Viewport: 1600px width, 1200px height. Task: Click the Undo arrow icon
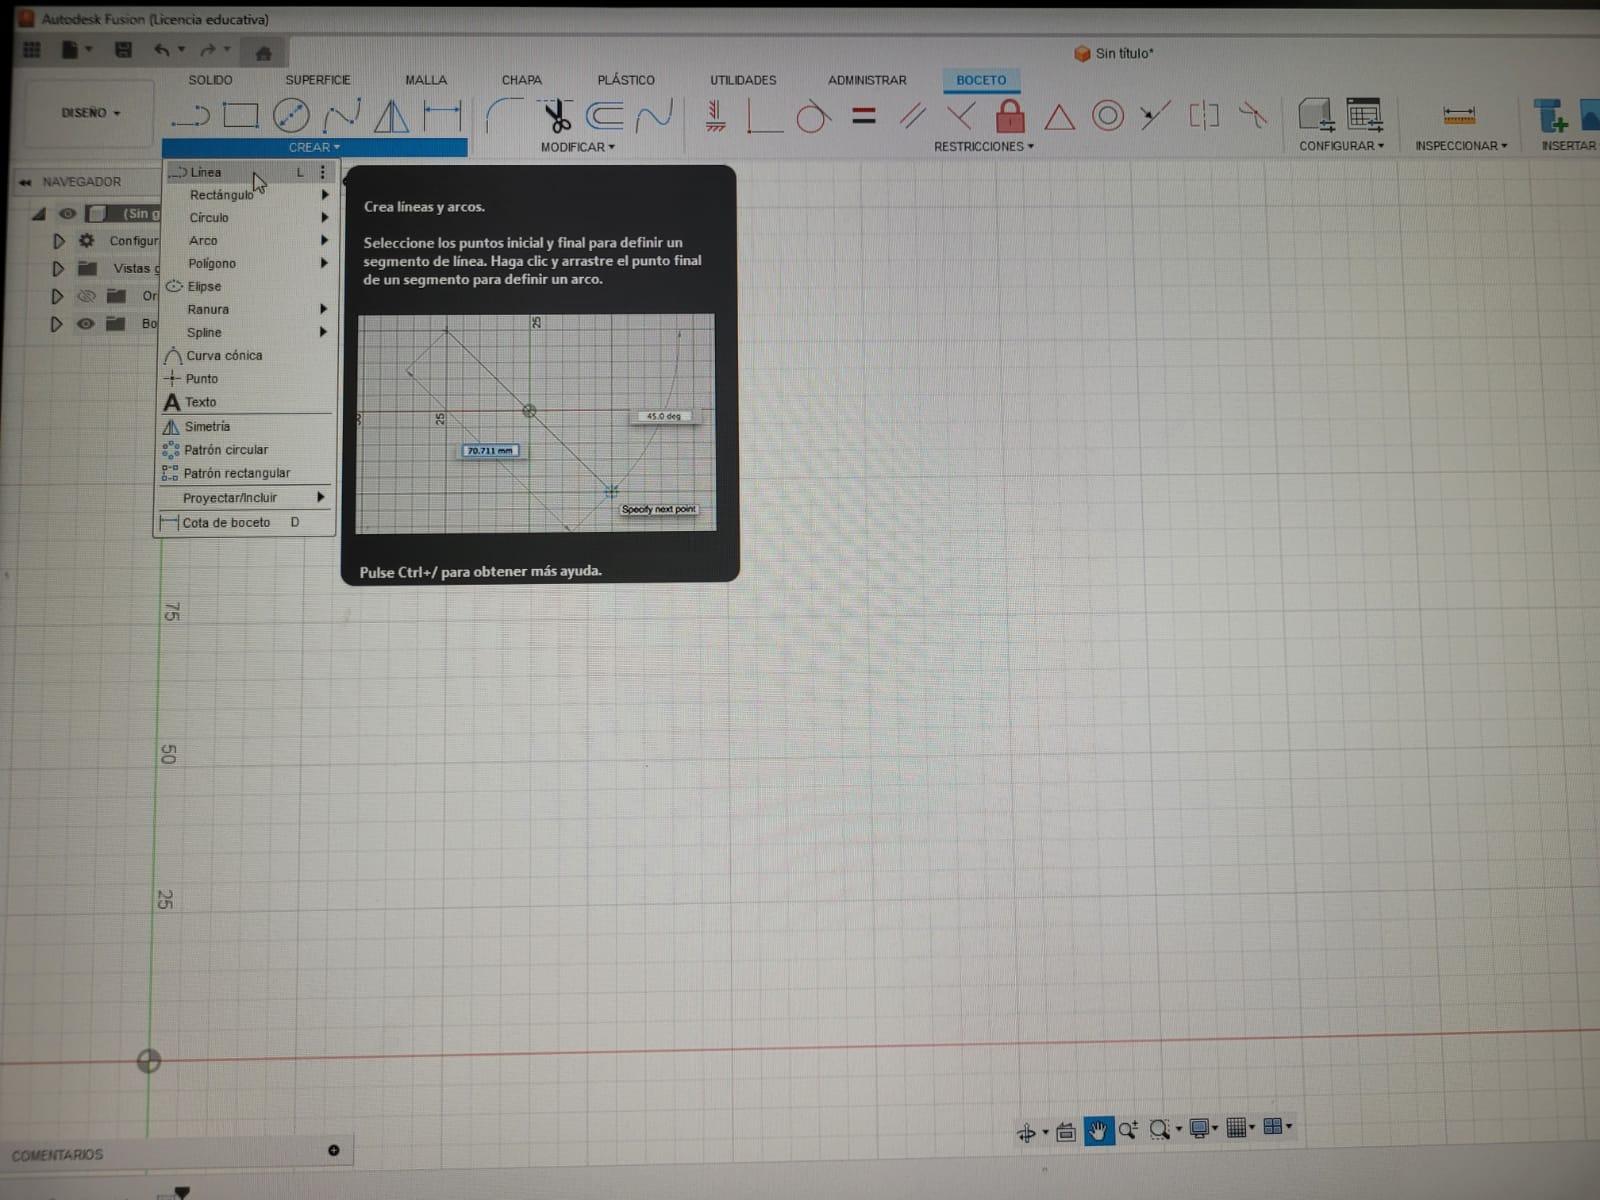[161, 50]
